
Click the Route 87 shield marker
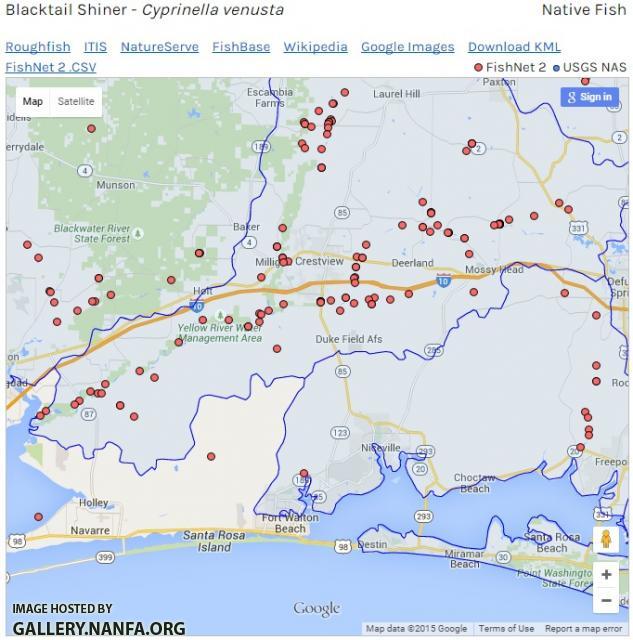click(x=89, y=415)
